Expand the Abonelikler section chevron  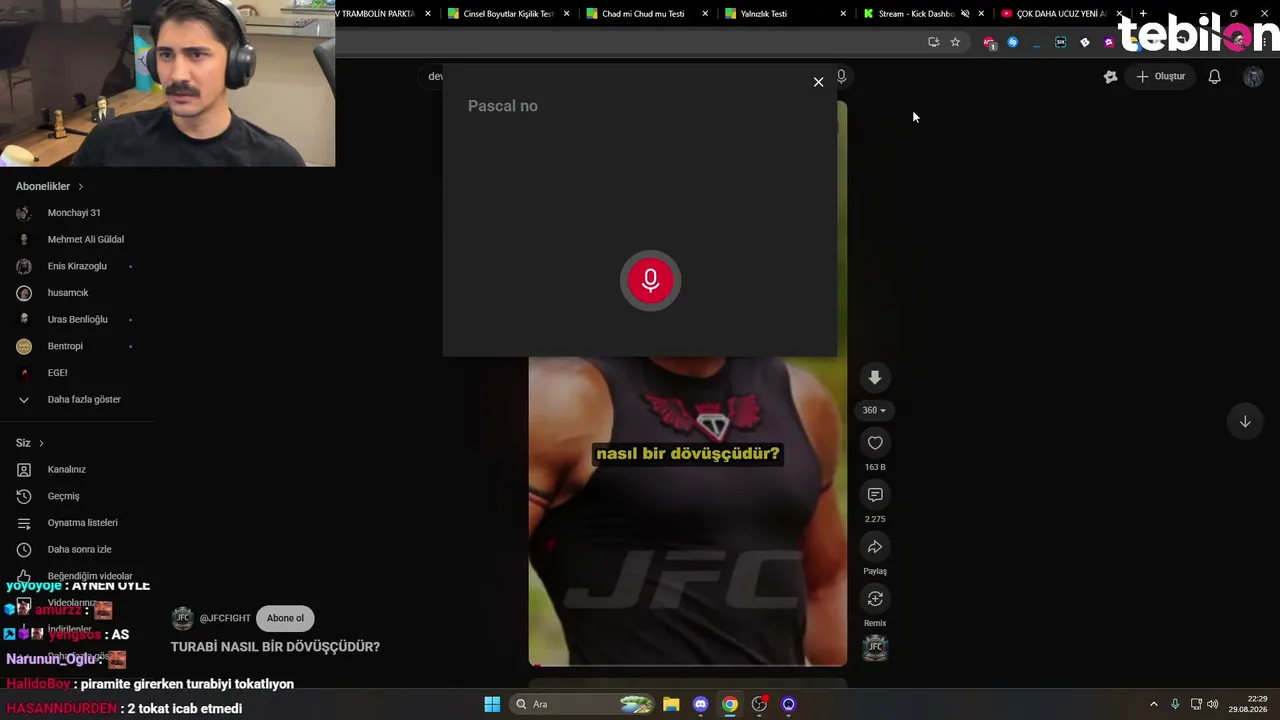pyautogui.click(x=80, y=187)
